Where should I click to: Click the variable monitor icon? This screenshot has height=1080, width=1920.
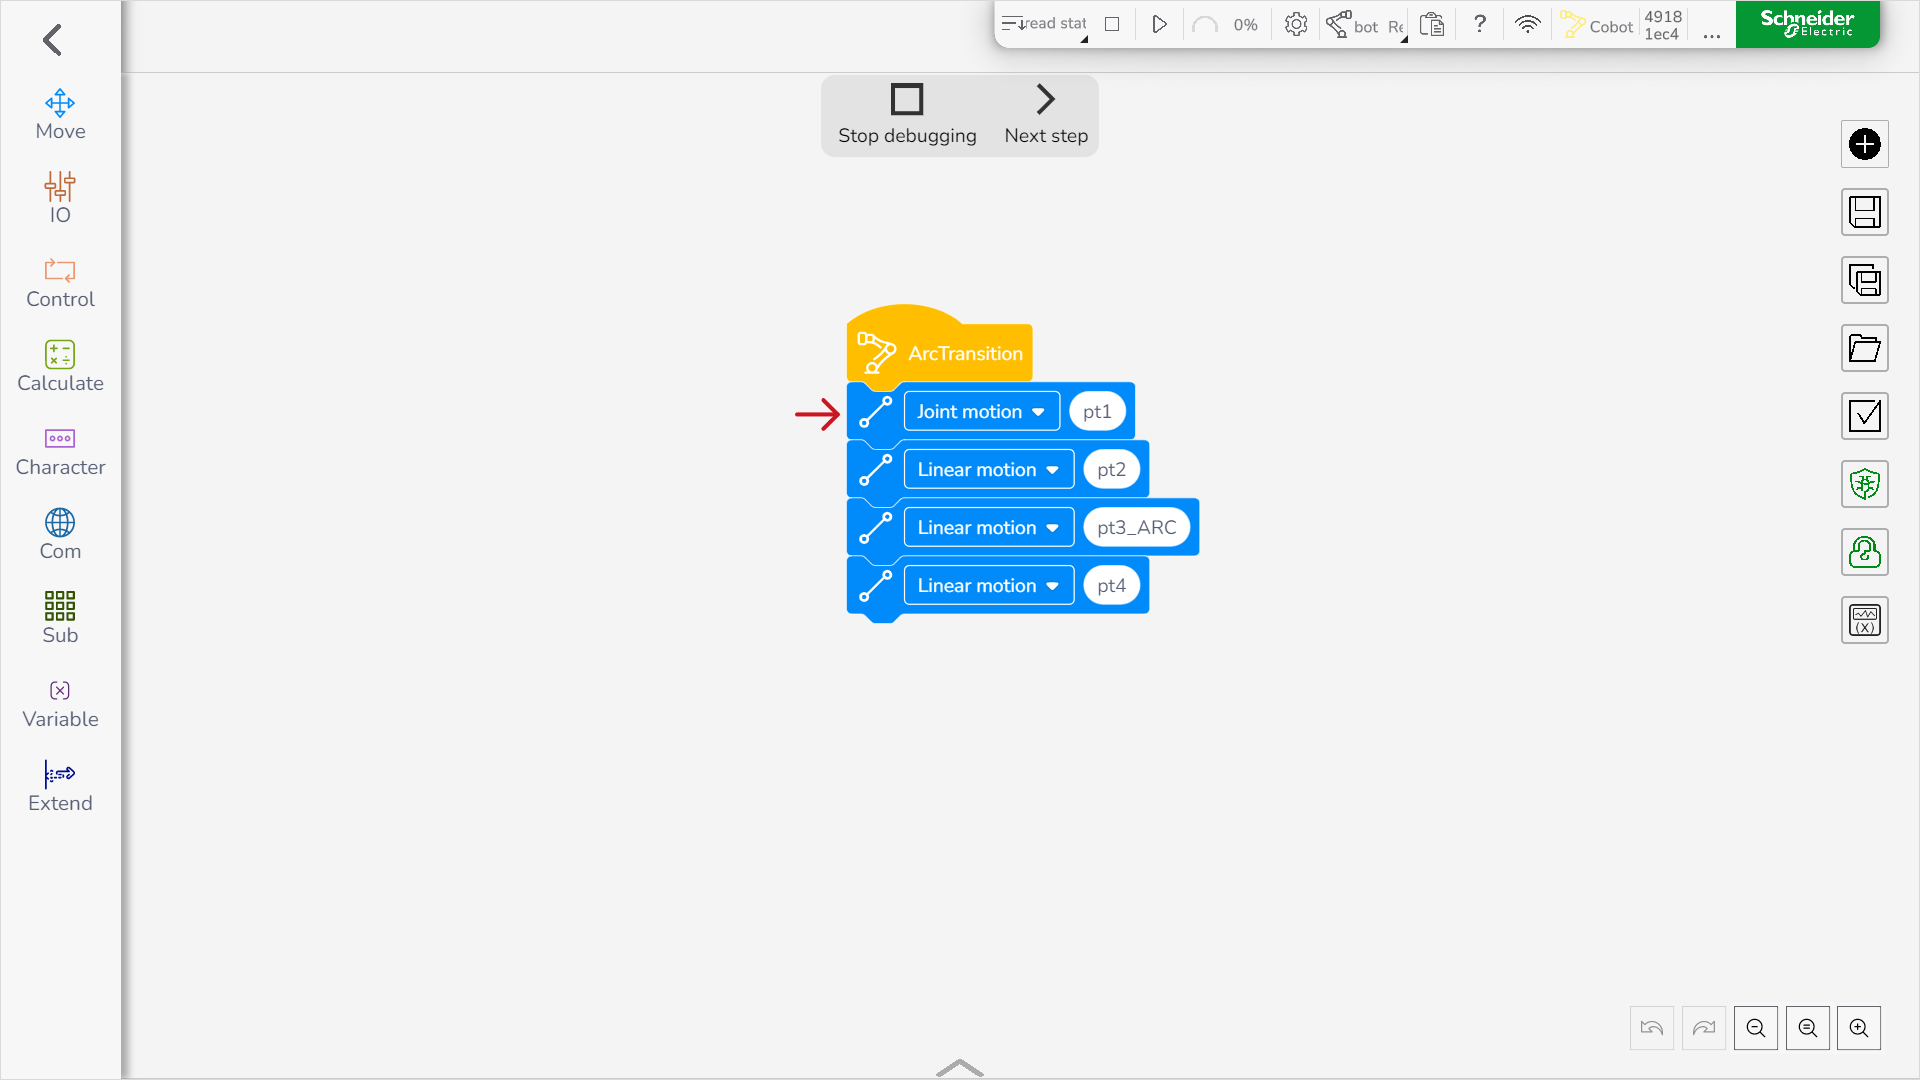click(x=1864, y=620)
